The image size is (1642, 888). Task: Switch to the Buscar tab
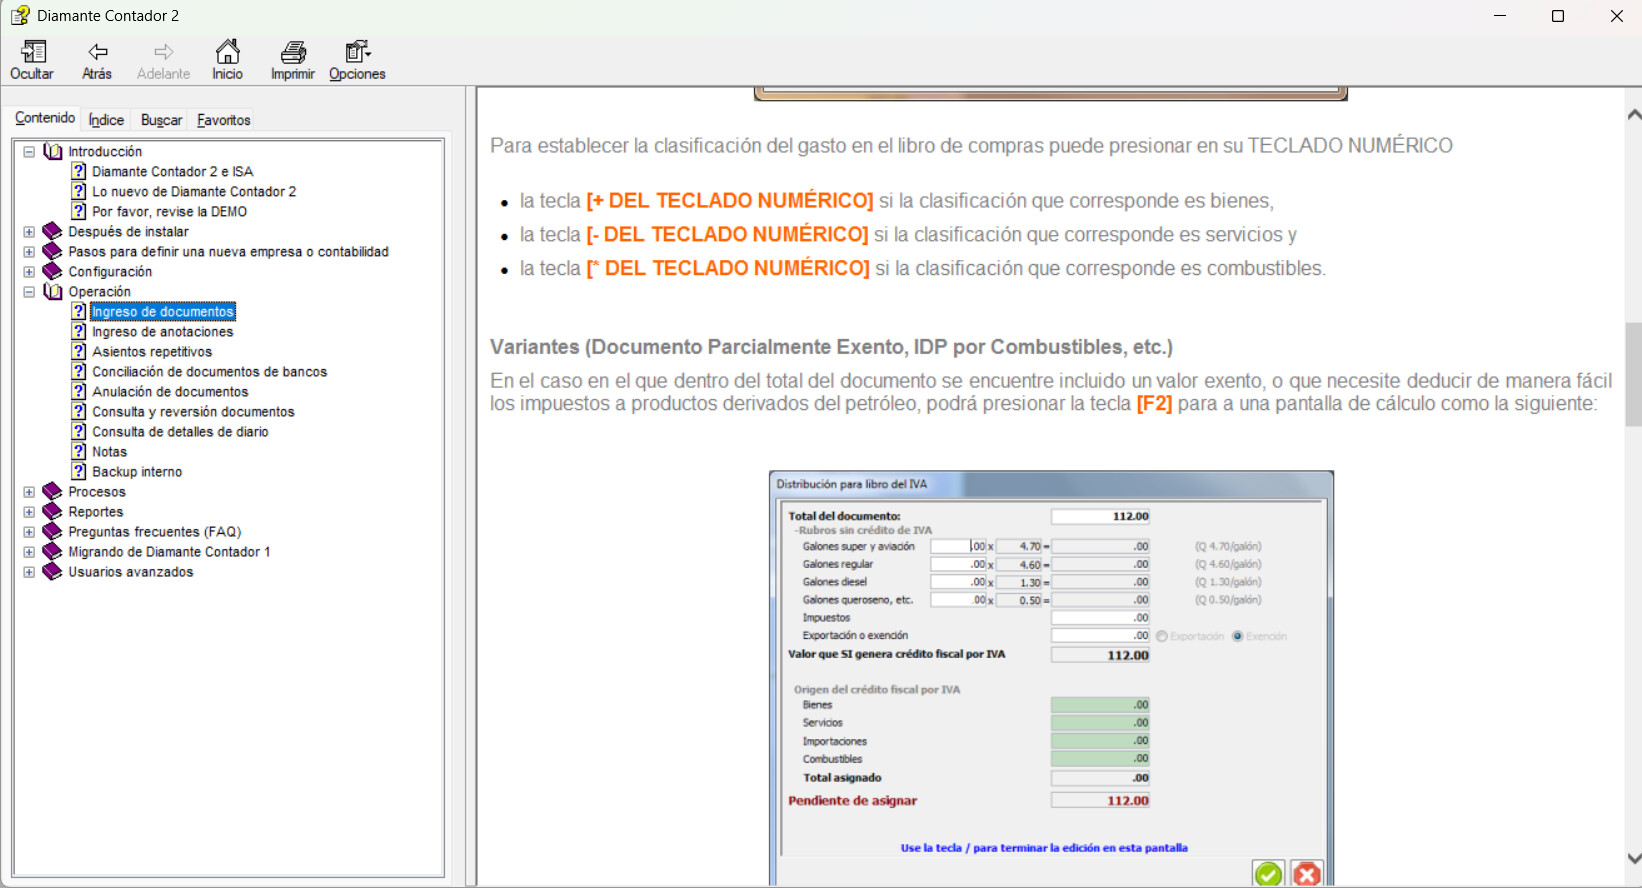click(161, 120)
